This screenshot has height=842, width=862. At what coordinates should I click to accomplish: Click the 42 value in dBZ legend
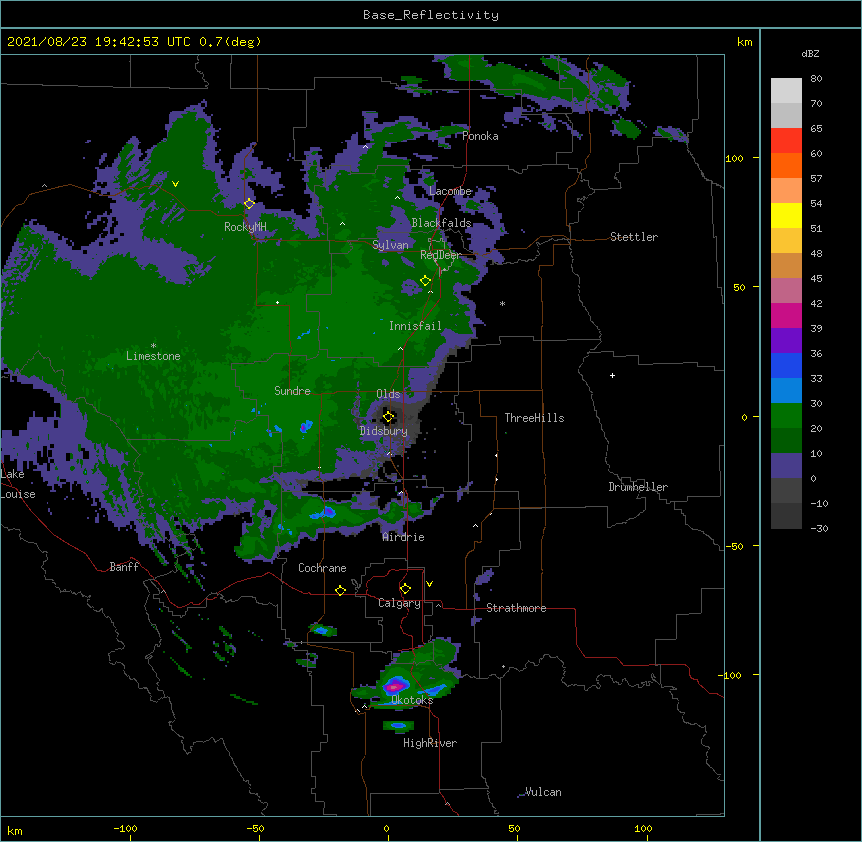(x=816, y=303)
